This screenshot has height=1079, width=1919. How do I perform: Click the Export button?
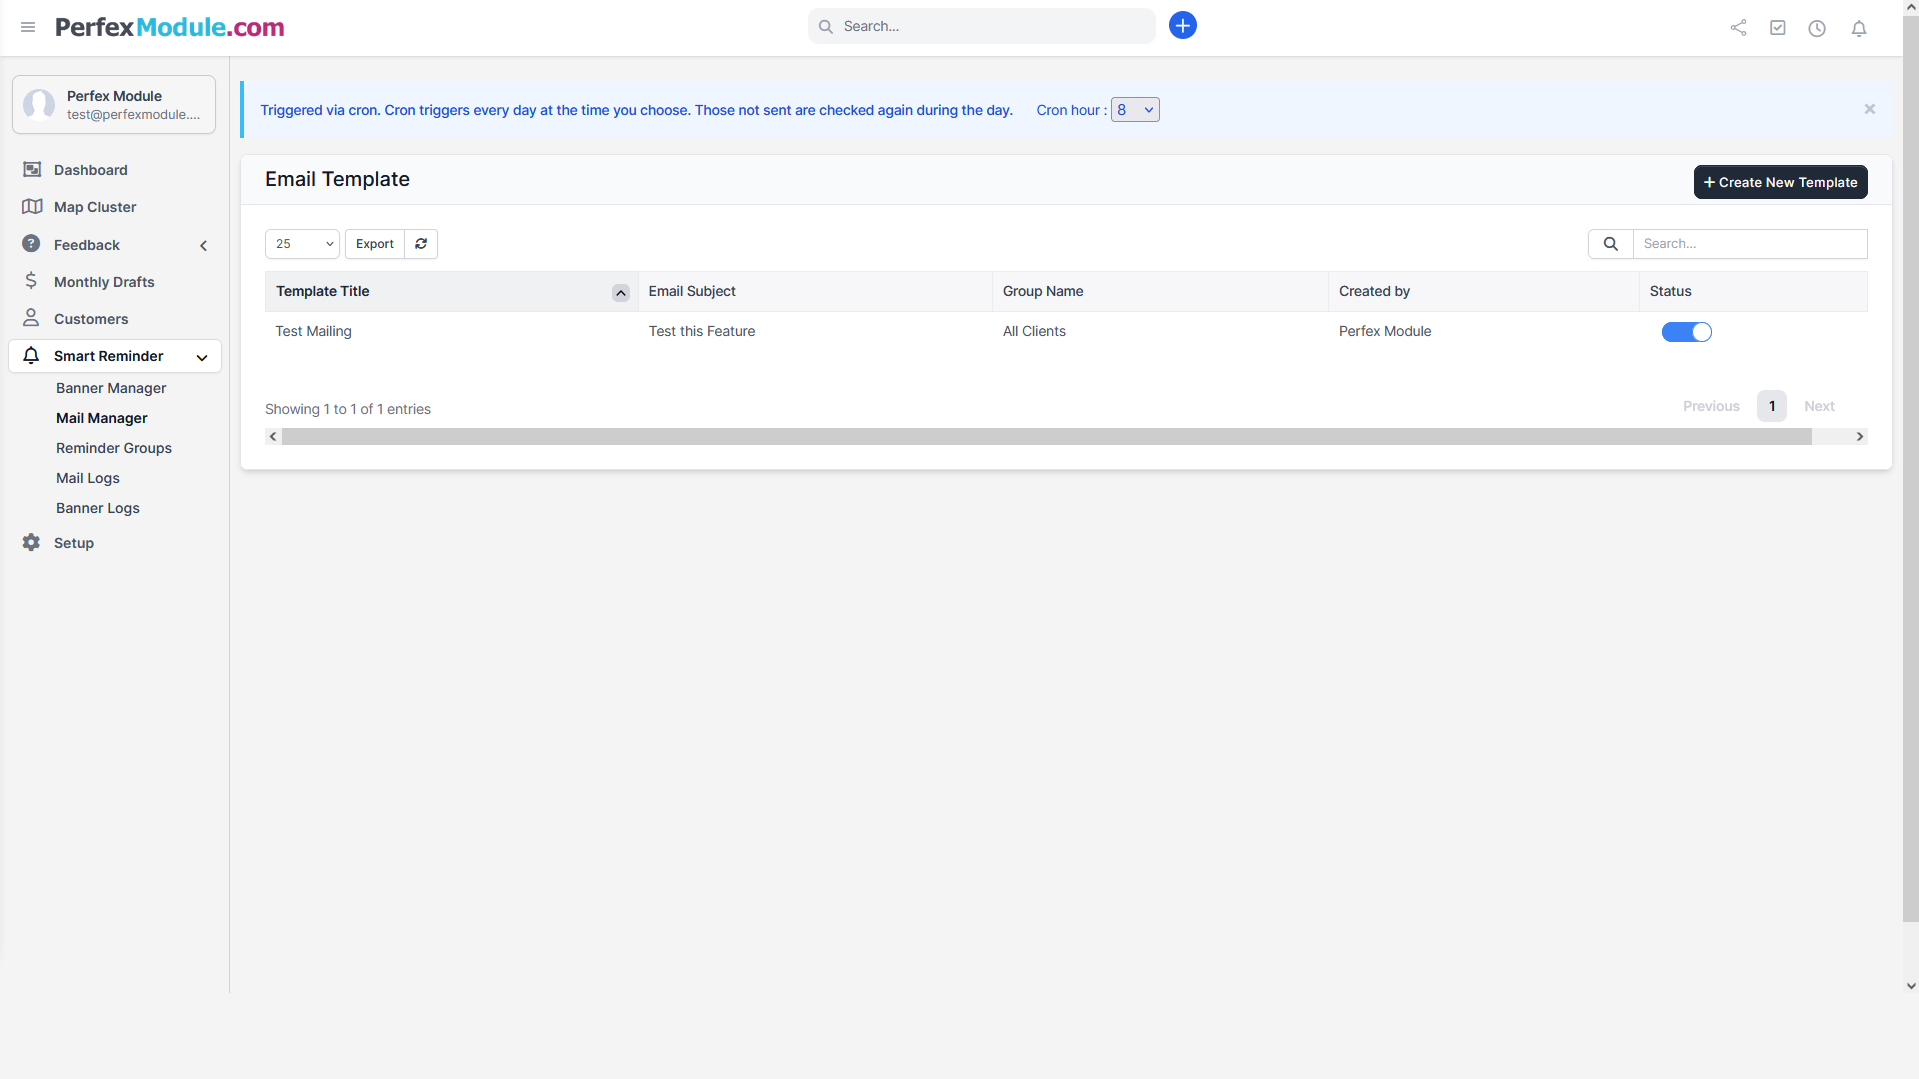tap(374, 244)
